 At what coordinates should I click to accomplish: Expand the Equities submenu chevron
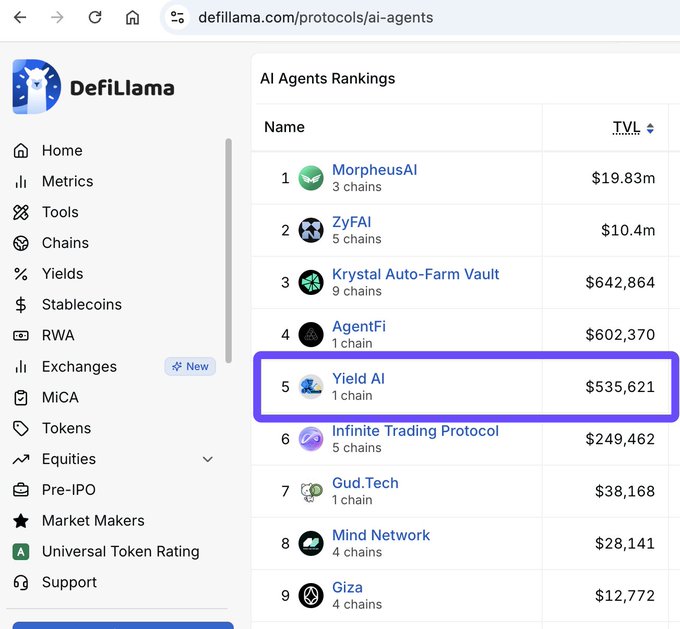[x=208, y=459]
